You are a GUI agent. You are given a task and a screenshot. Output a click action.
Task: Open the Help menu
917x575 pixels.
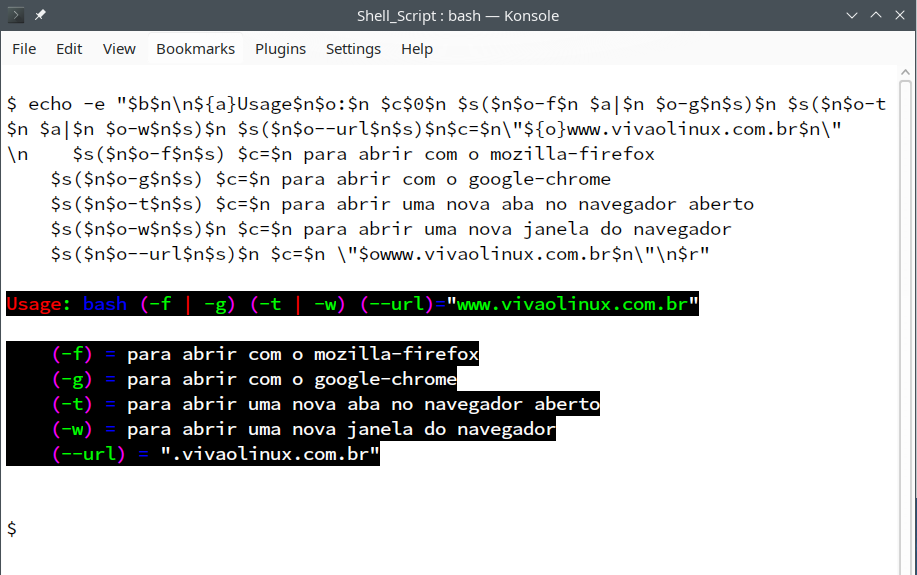pyautogui.click(x=417, y=49)
